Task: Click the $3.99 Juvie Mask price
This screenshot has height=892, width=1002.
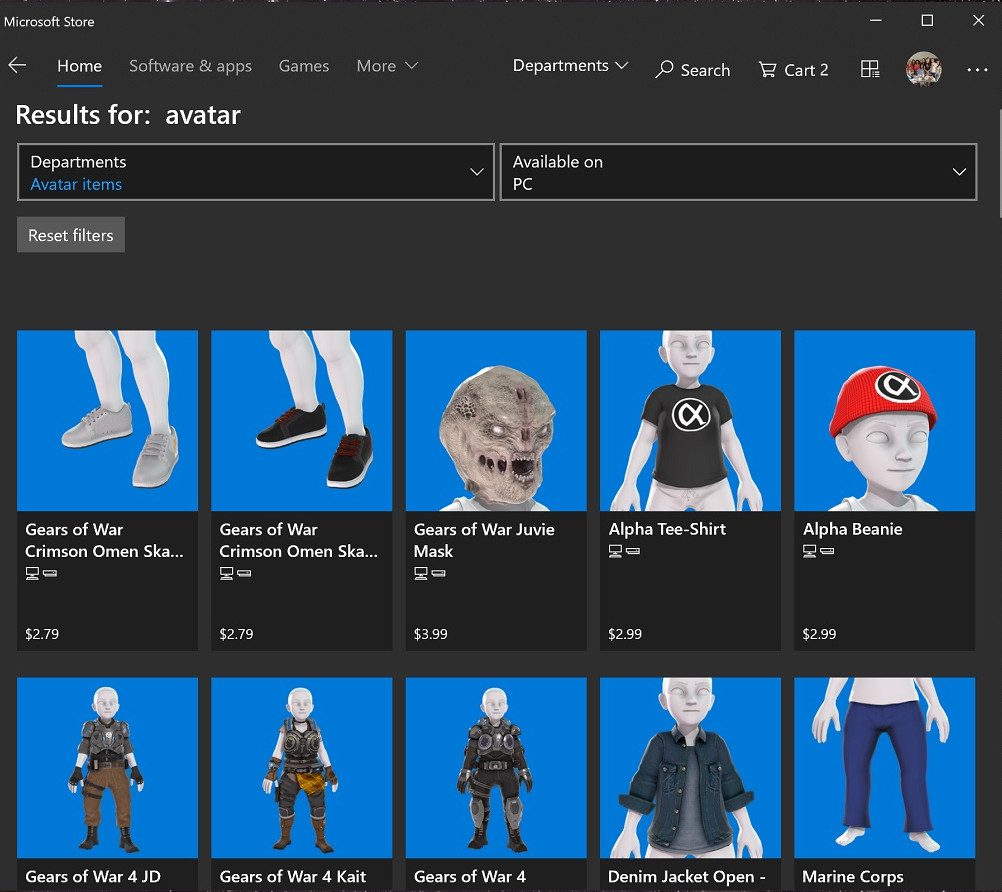Action: tap(430, 634)
